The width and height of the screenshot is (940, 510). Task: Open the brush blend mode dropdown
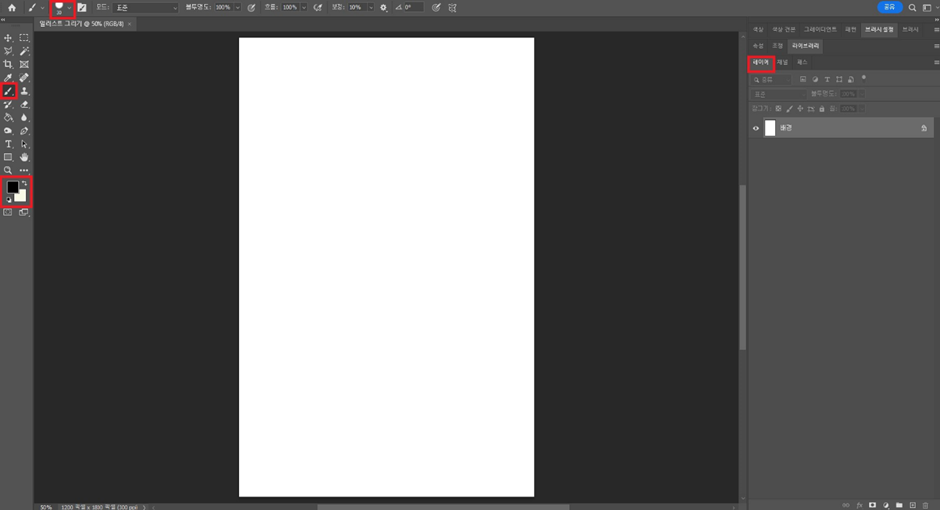[146, 8]
